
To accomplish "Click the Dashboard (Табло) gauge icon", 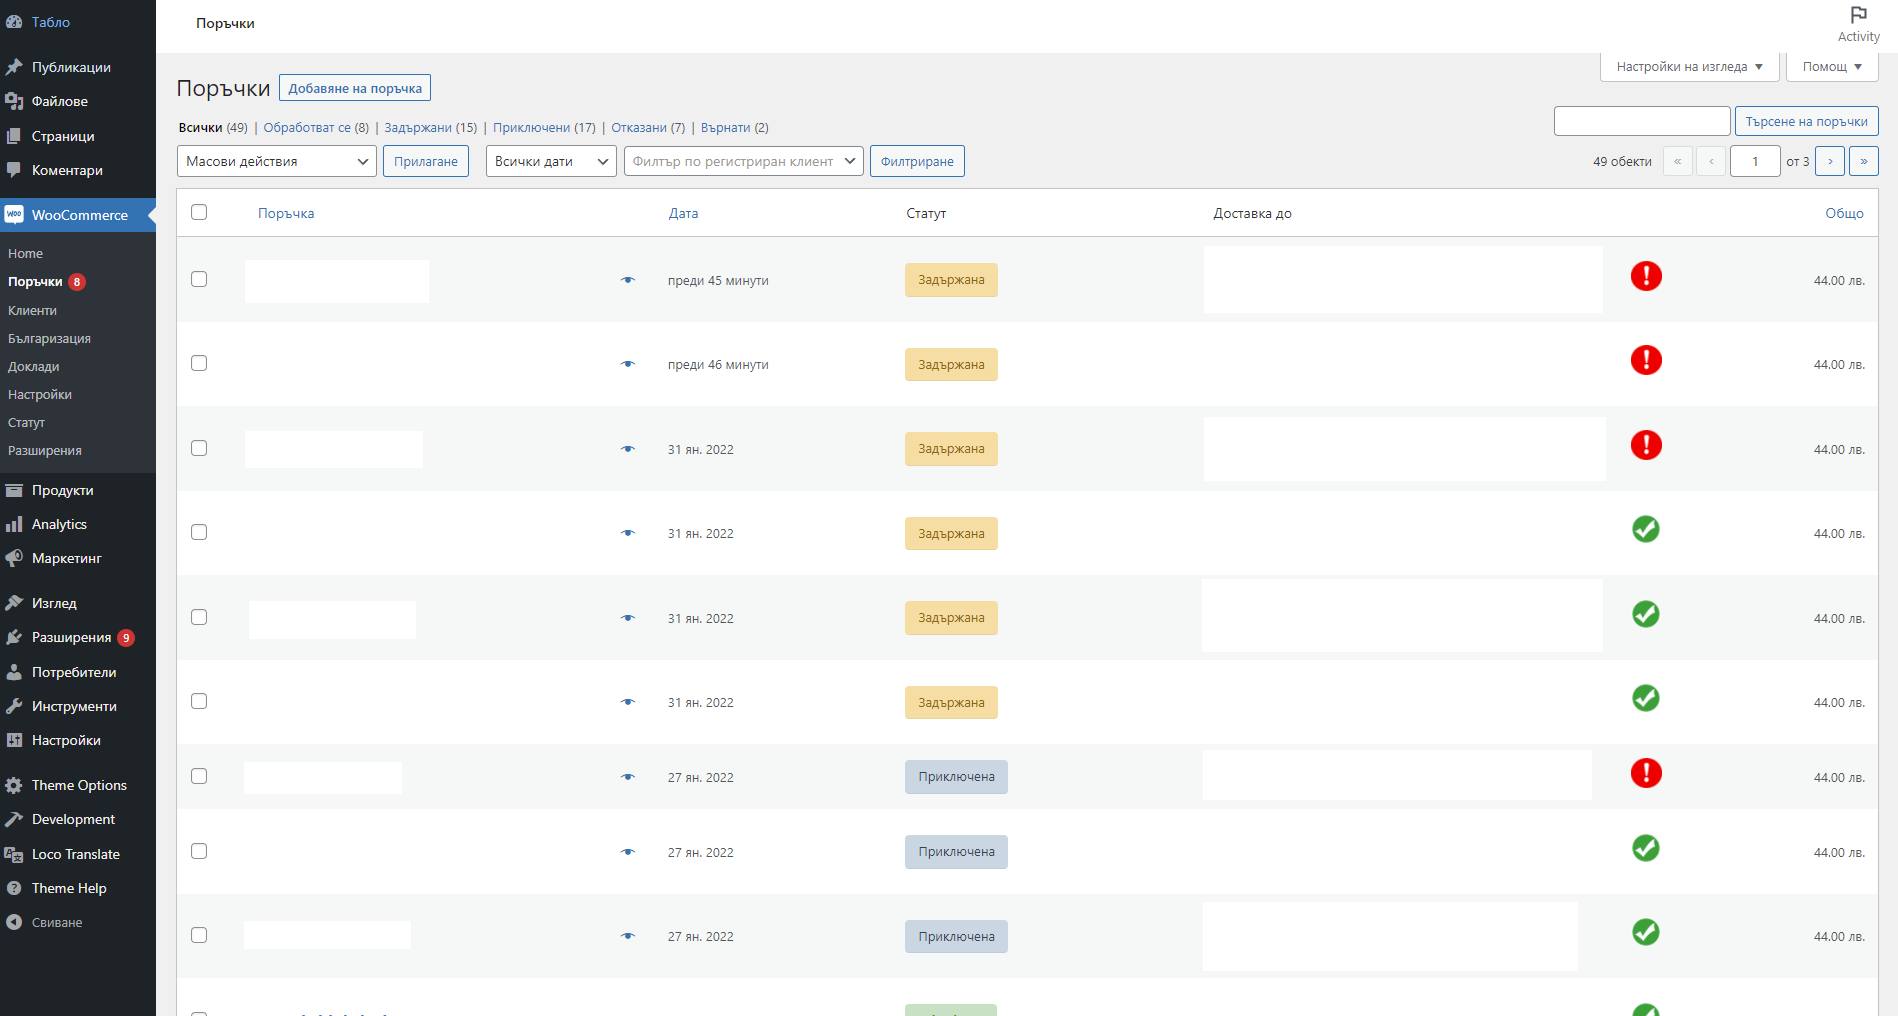I will pyautogui.click(x=14, y=22).
